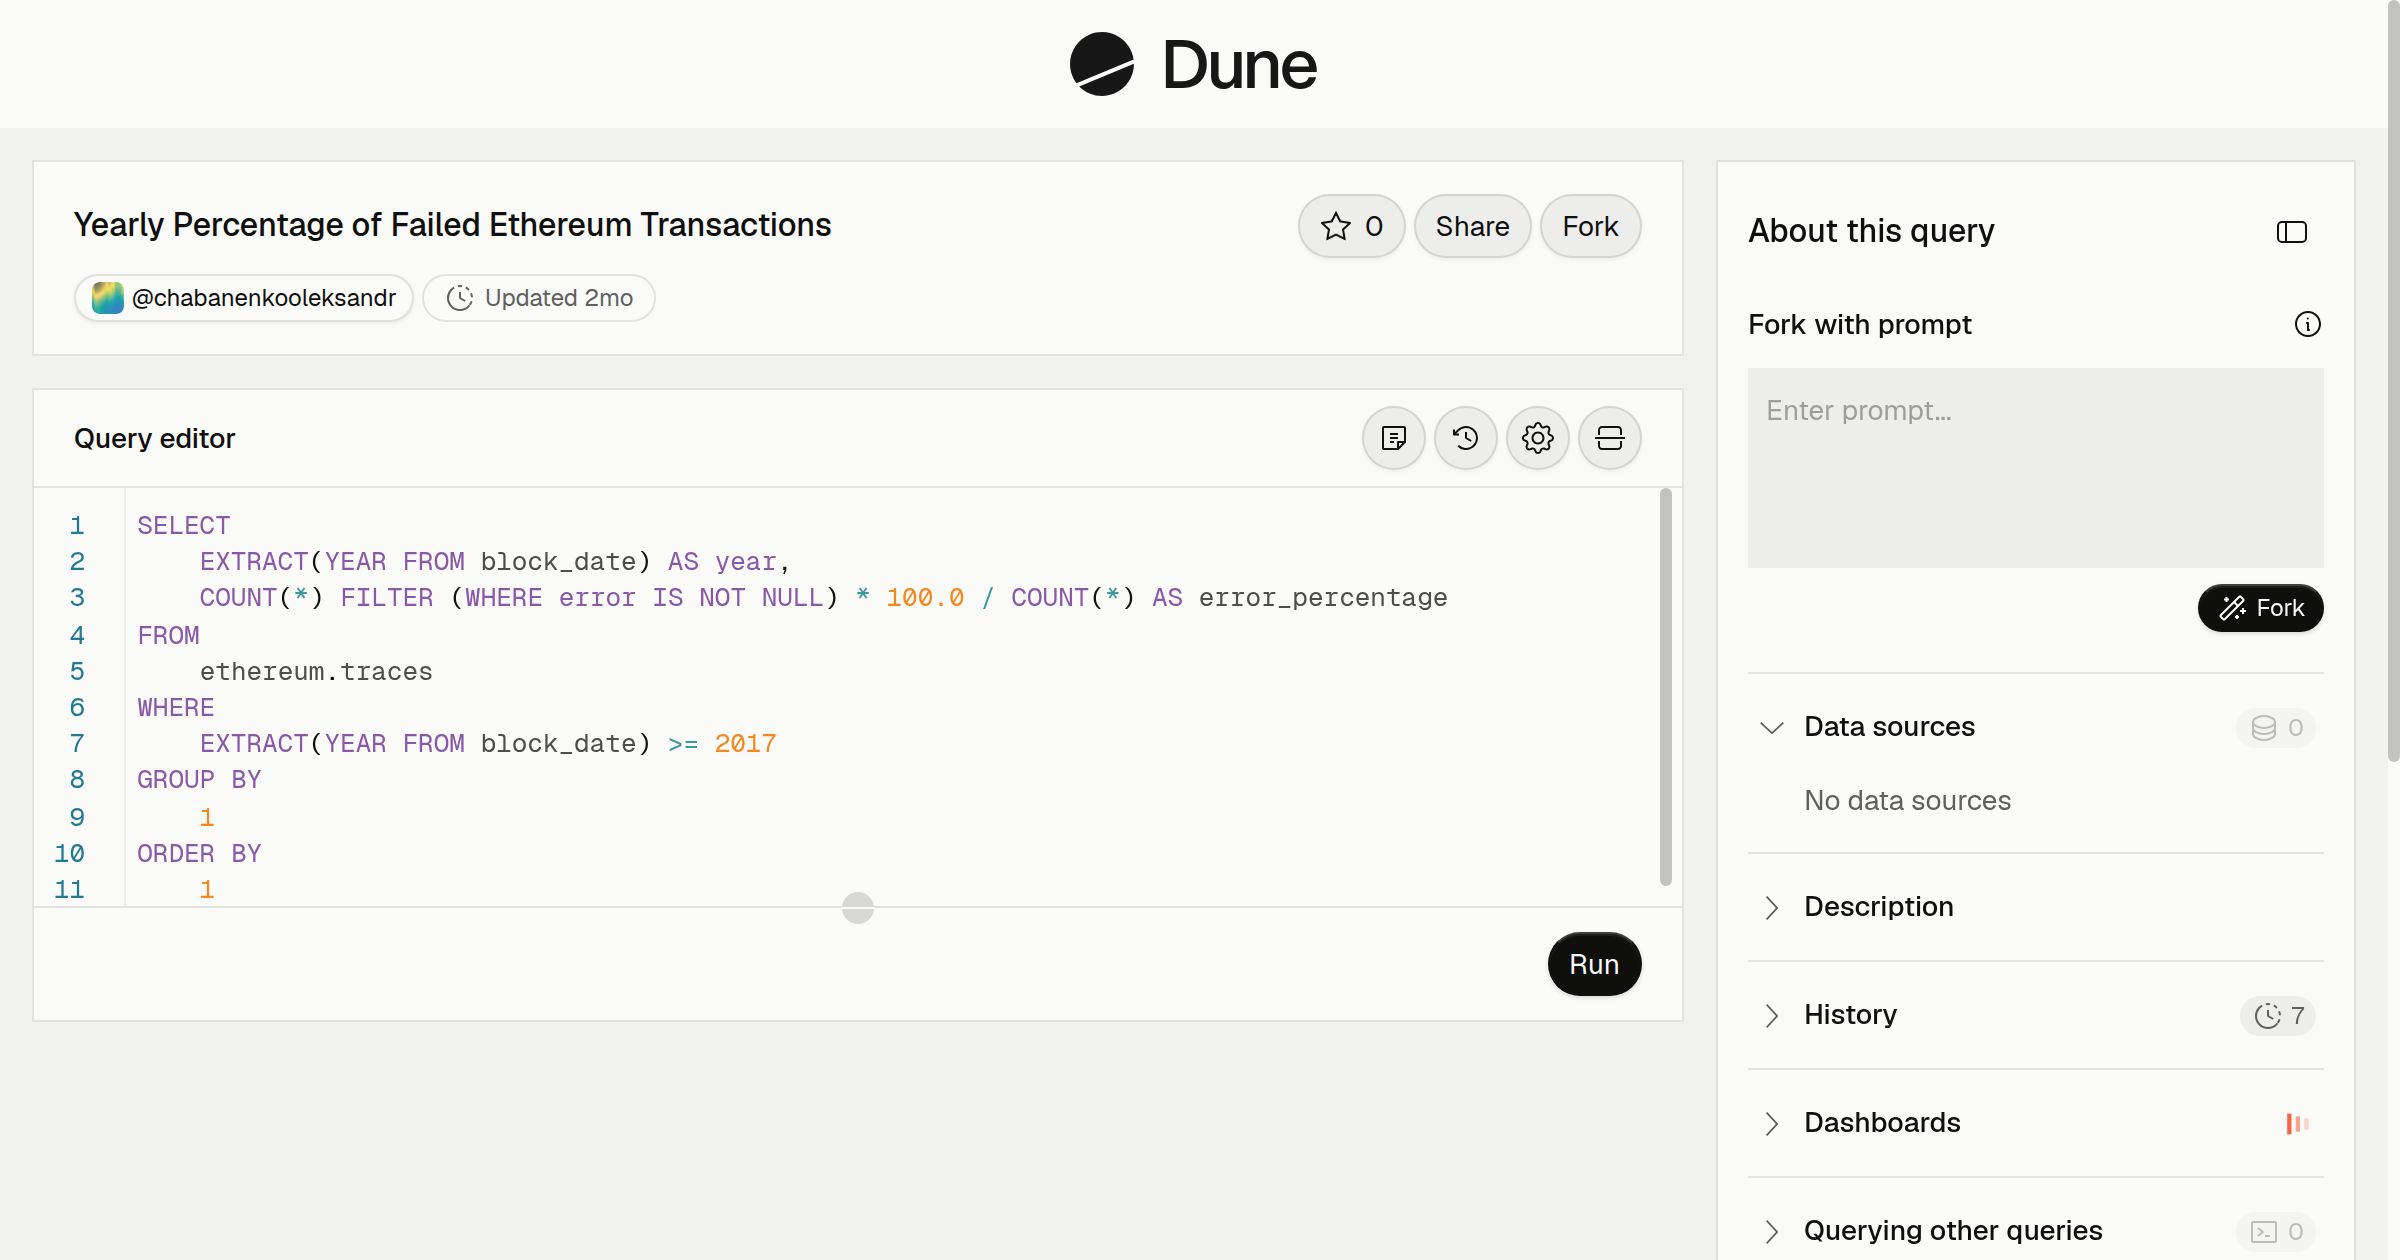Click 'ethereum.traces' in the editor
Screen dimensions: 2400x1260
[316, 672]
